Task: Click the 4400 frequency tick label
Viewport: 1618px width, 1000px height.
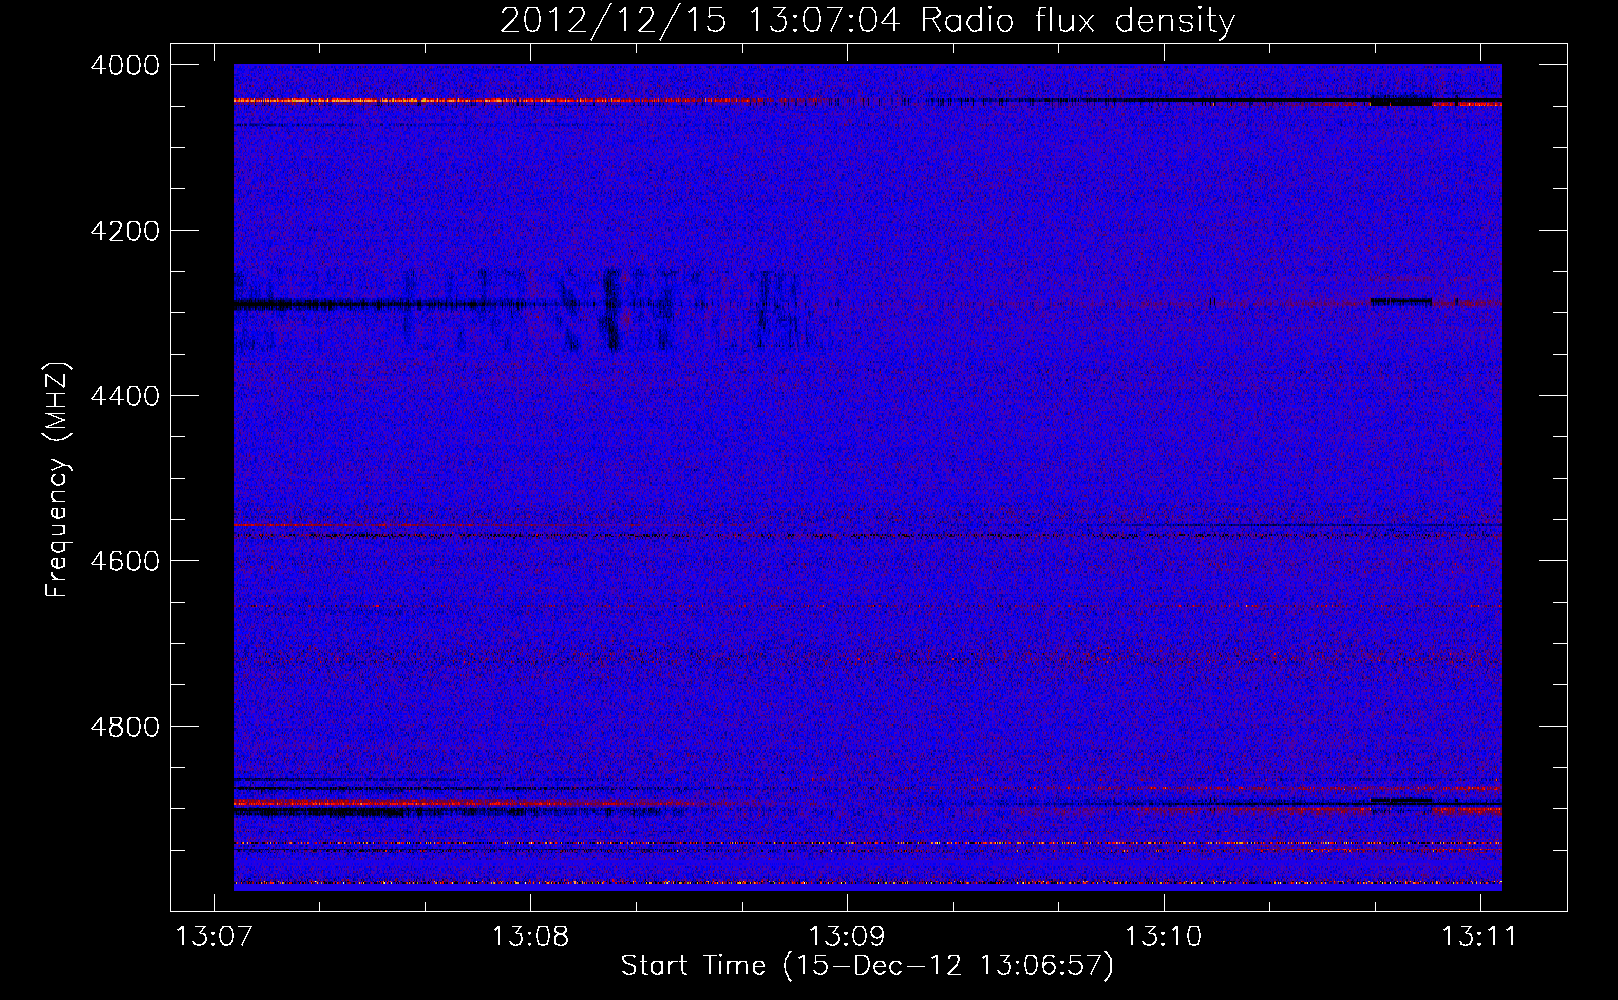Action: click(124, 396)
